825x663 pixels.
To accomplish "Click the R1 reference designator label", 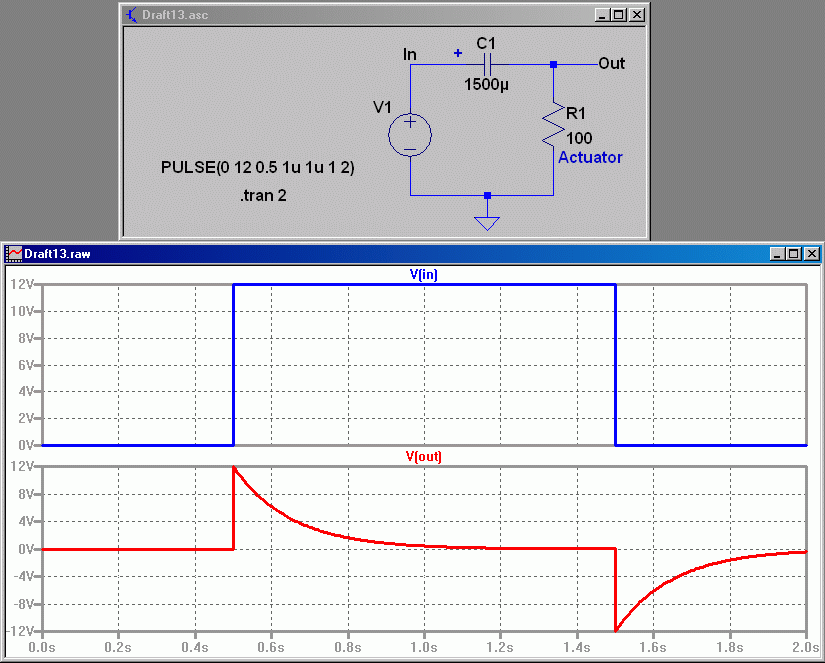I will 576,113.
